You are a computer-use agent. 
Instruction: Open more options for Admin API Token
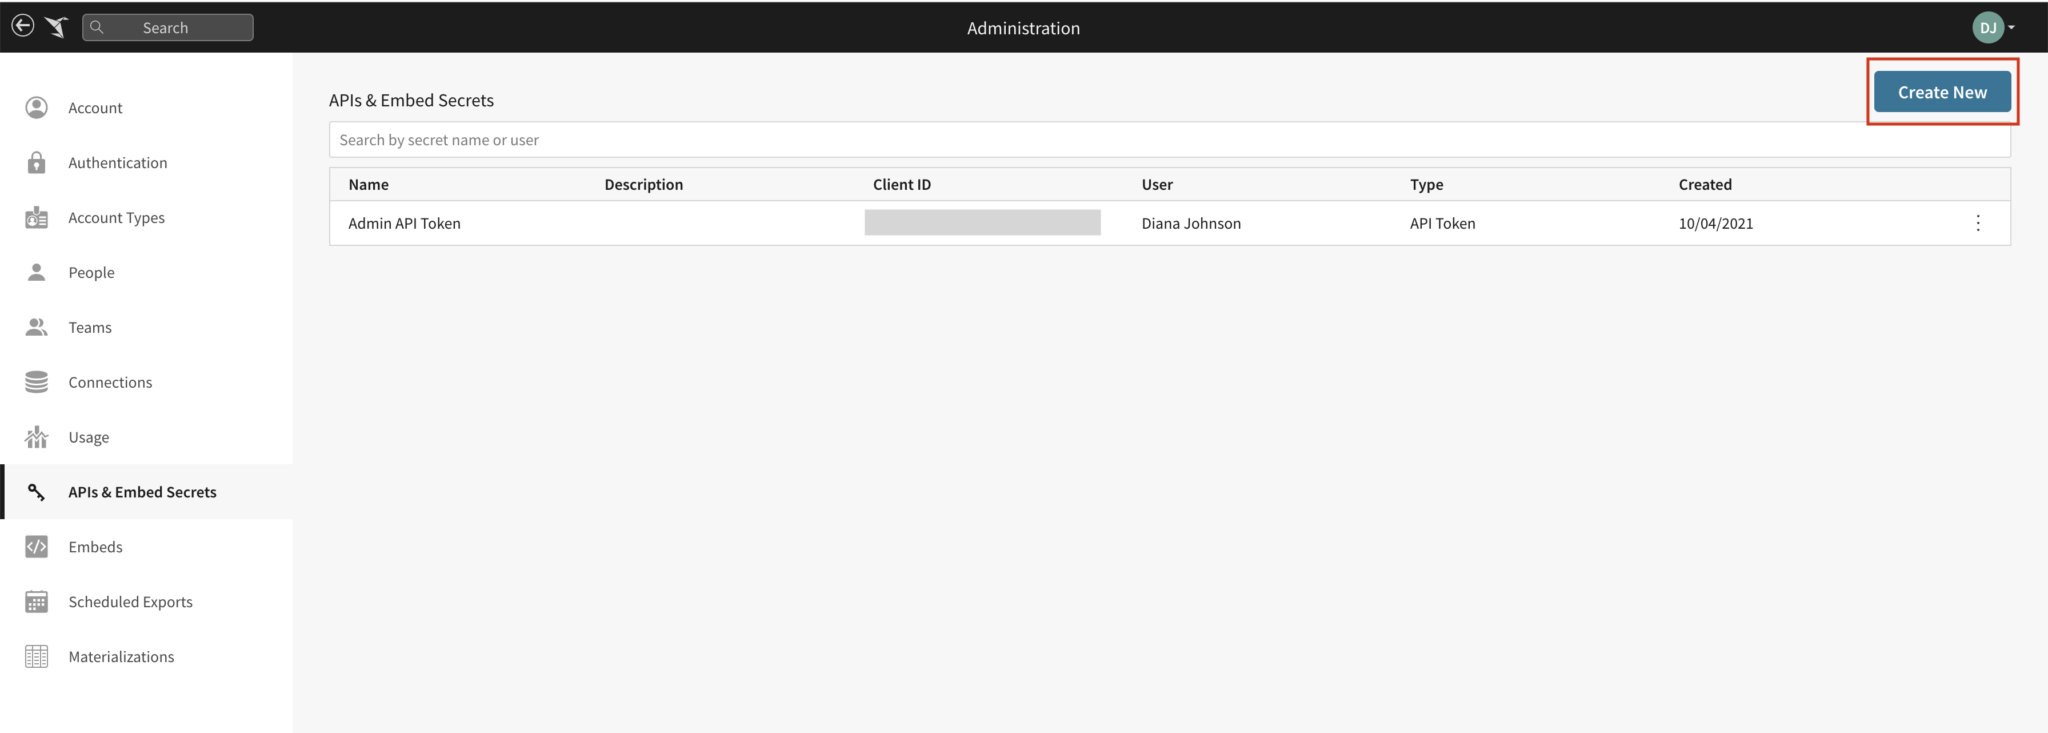click(x=1977, y=223)
